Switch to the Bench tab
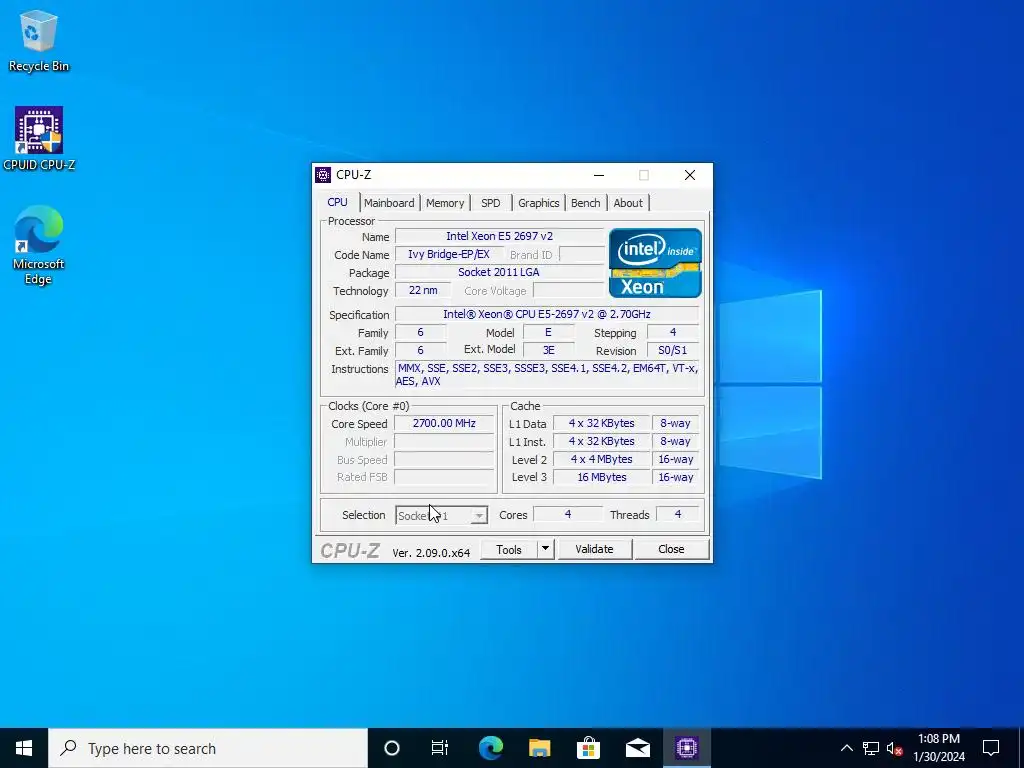1024x768 pixels. point(586,203)
